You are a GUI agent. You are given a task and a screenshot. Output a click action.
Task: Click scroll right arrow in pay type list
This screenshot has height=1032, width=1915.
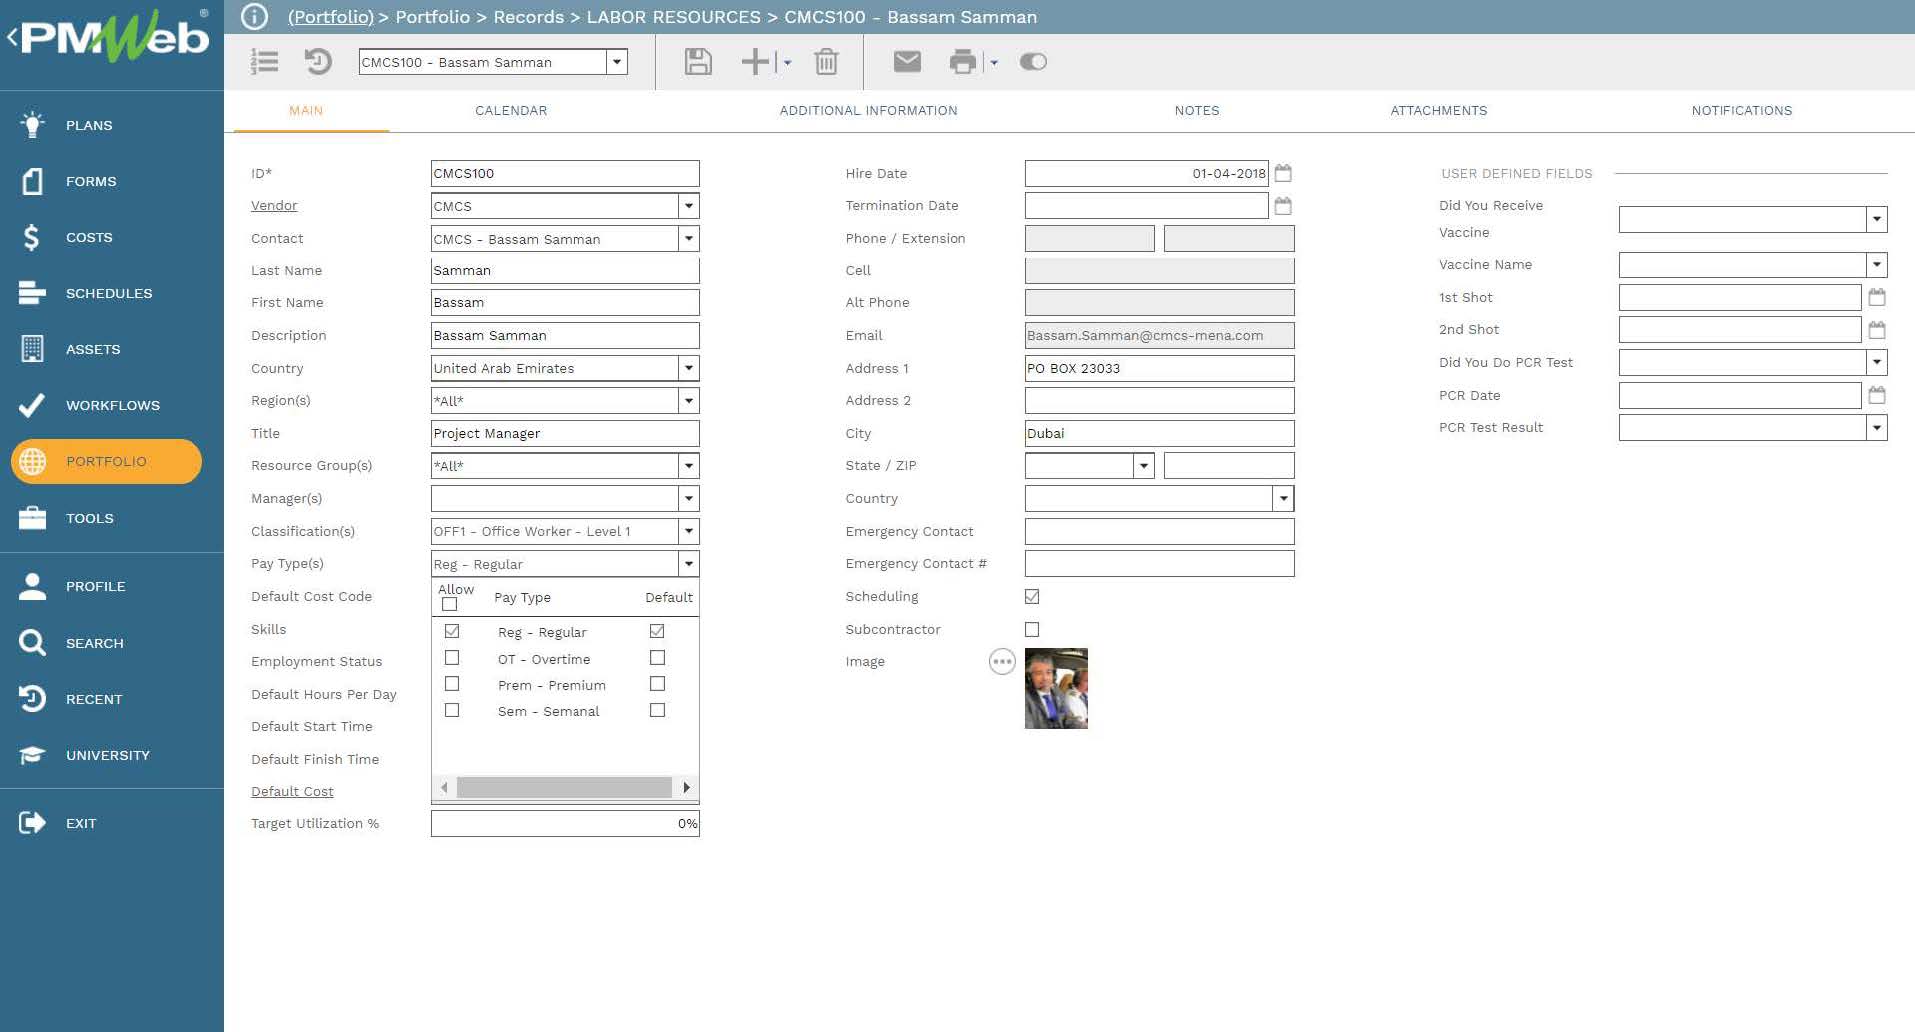click(686, 788)
